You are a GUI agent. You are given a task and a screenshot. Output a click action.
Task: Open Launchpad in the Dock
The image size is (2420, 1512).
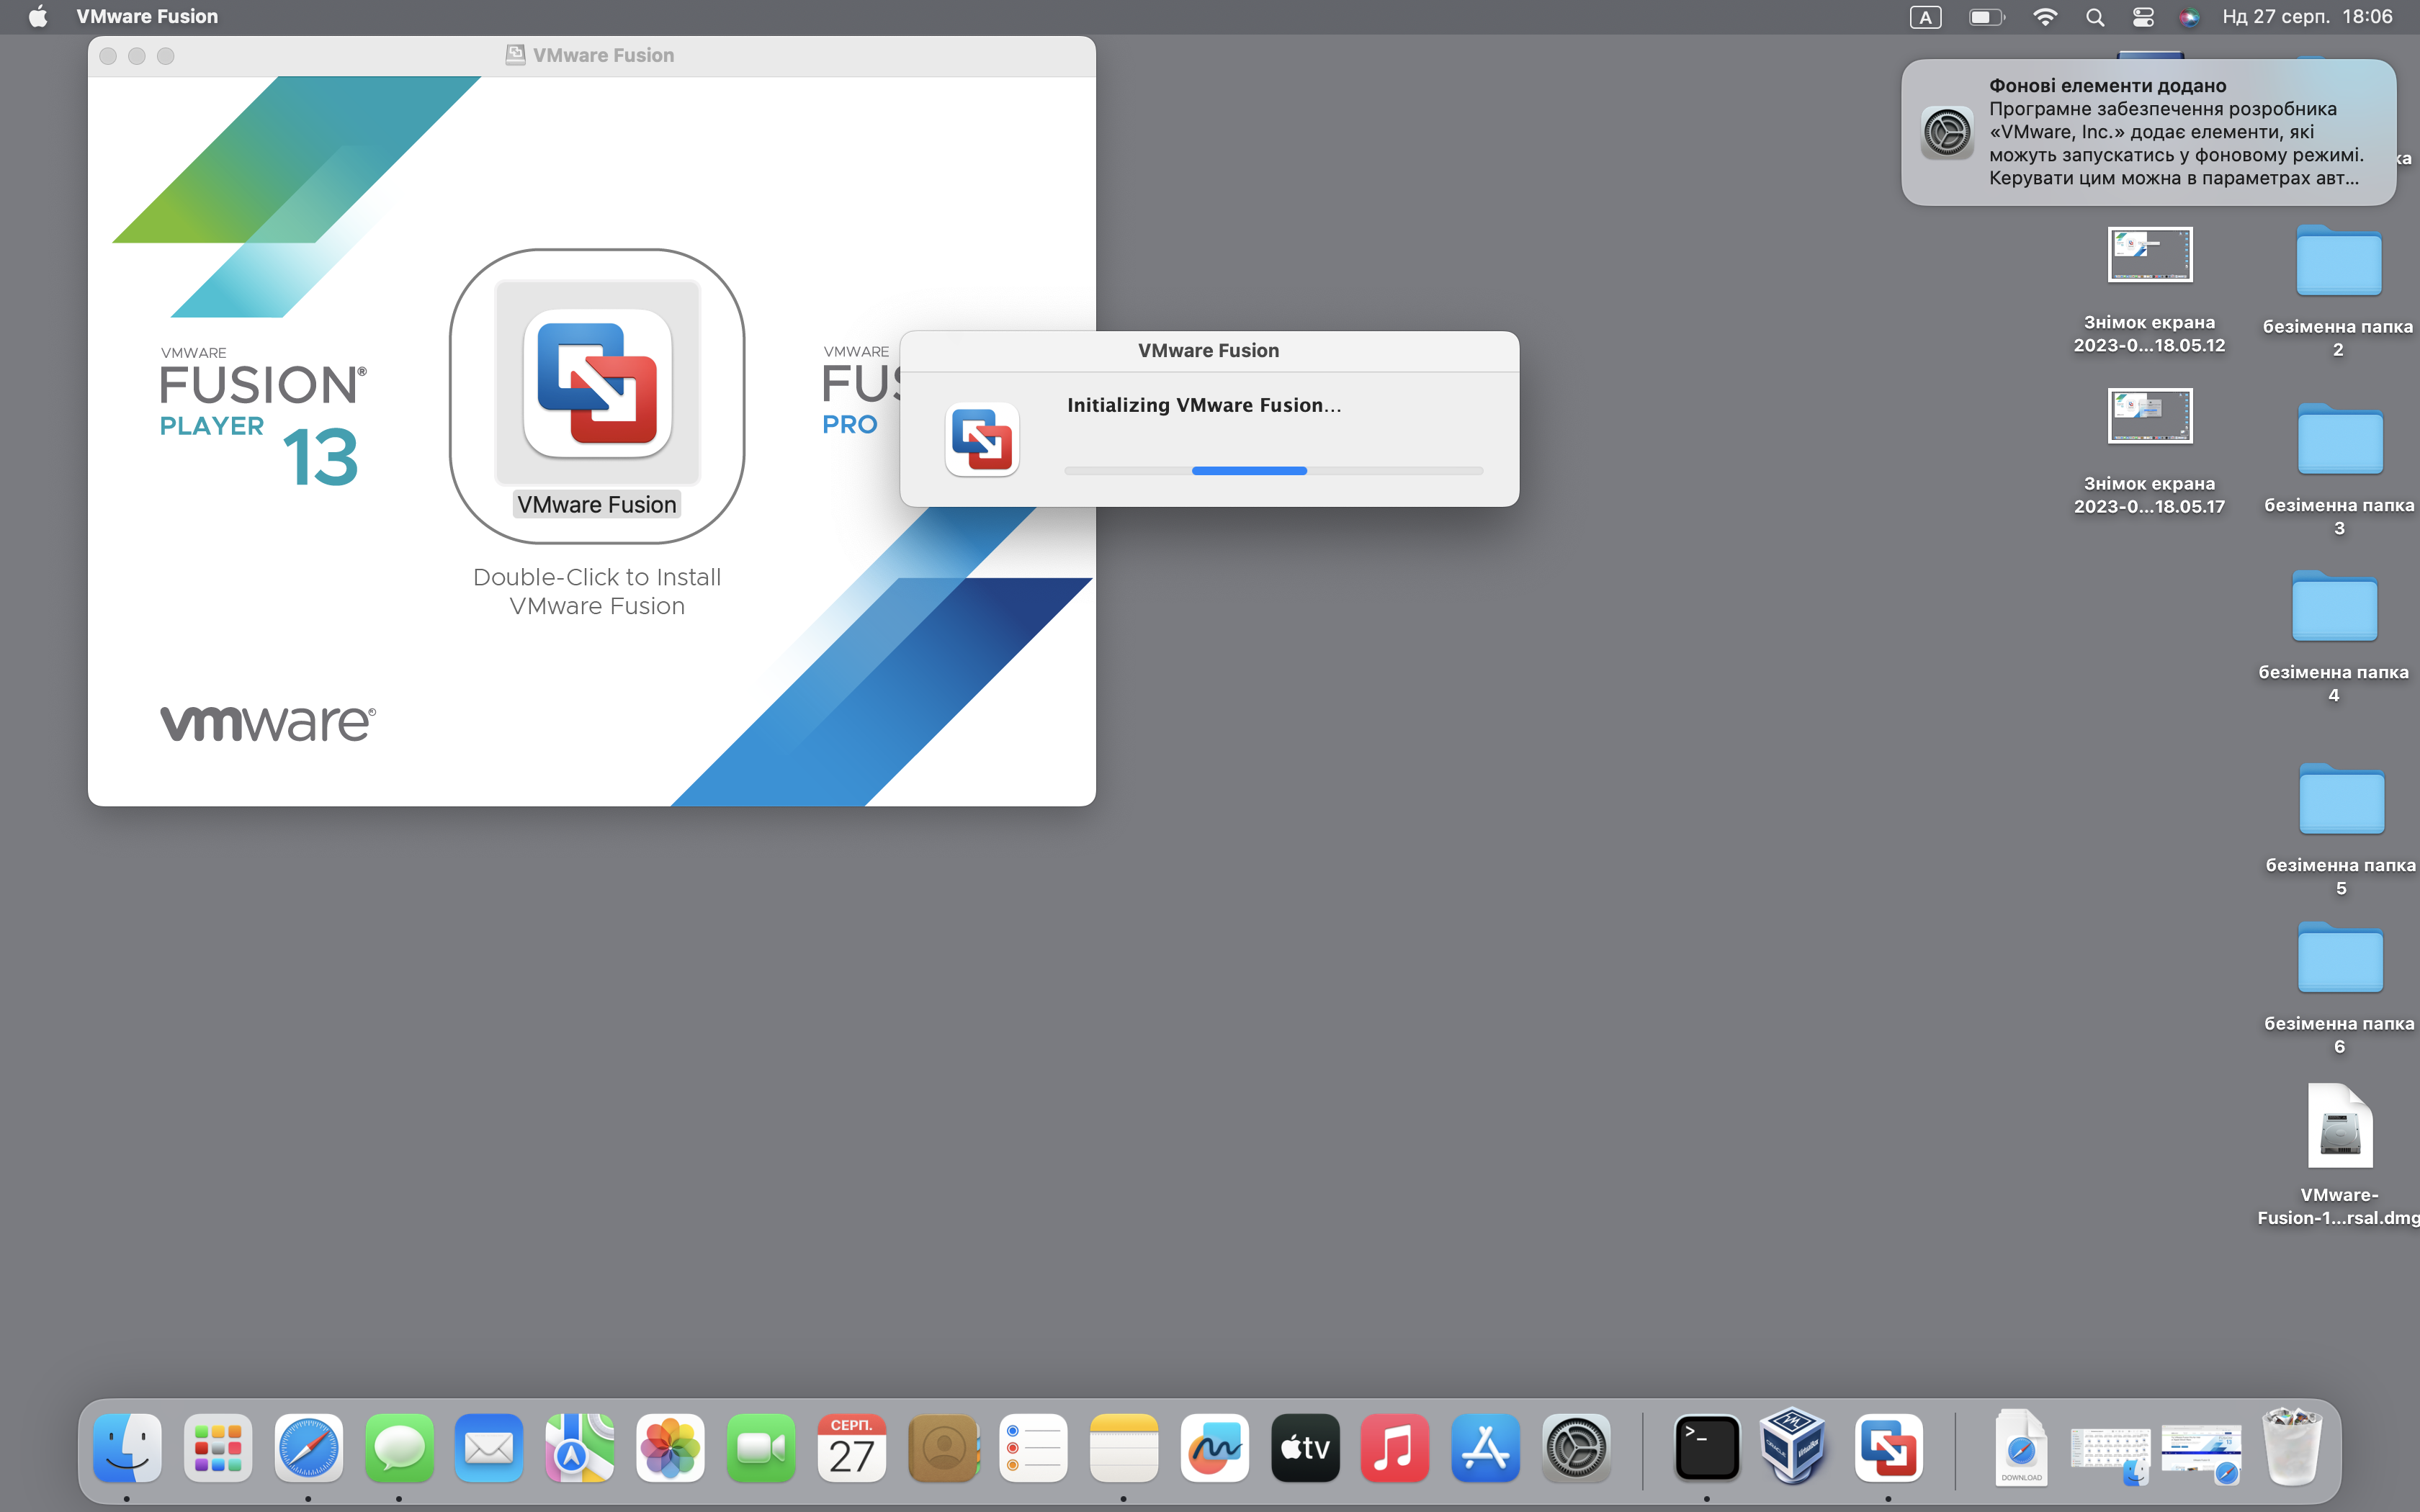(x=218, y=1447)
